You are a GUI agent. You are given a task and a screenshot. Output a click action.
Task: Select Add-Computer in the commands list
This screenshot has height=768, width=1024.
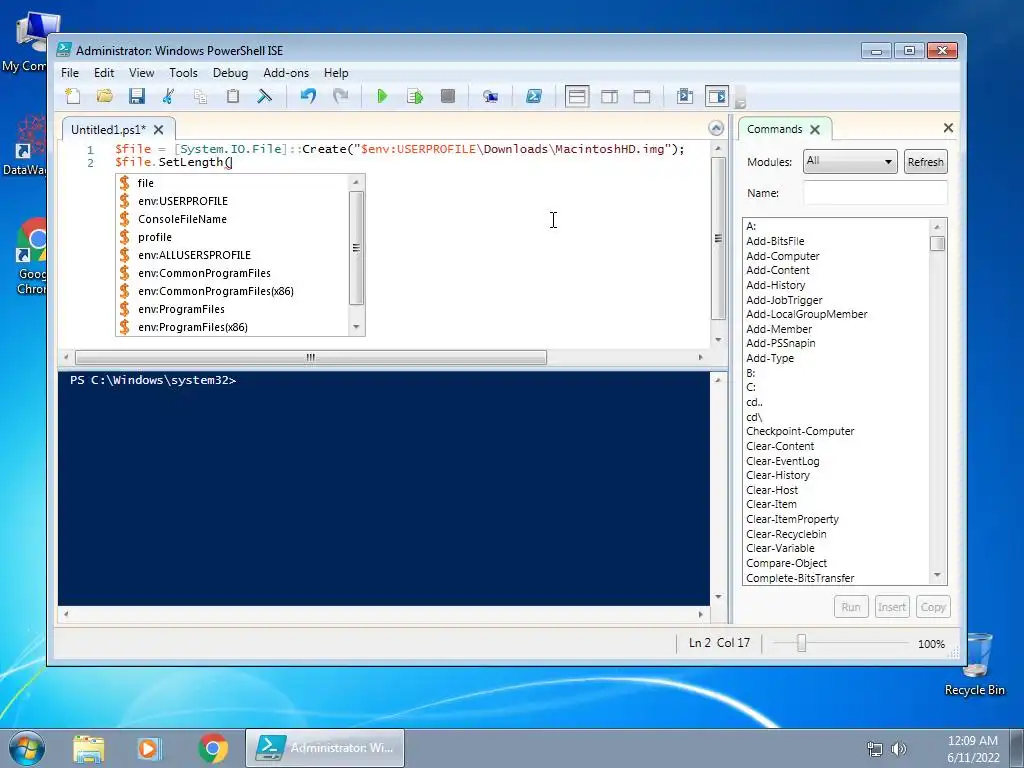click(x=782, y=256)
